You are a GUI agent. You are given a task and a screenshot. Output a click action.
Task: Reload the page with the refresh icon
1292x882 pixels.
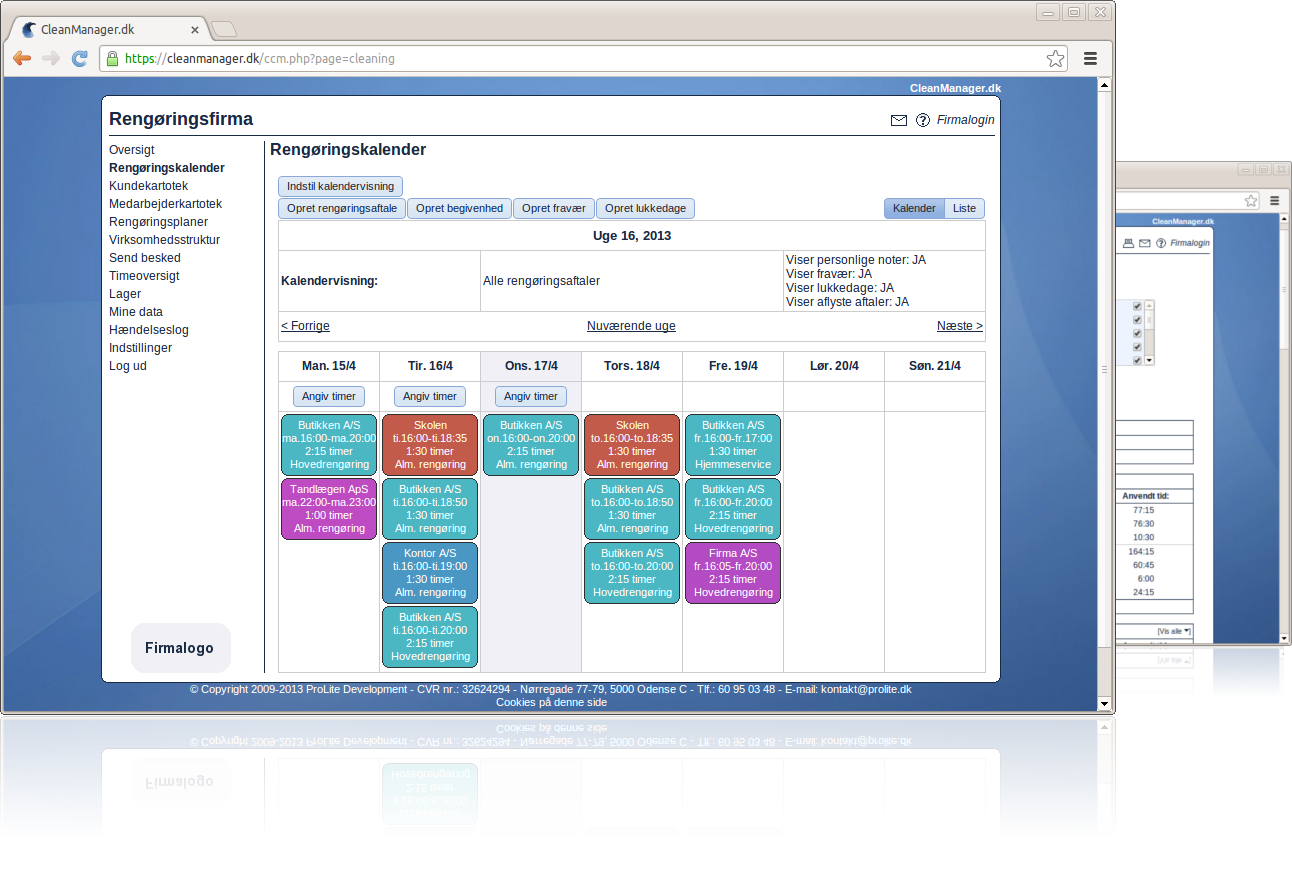80,59
